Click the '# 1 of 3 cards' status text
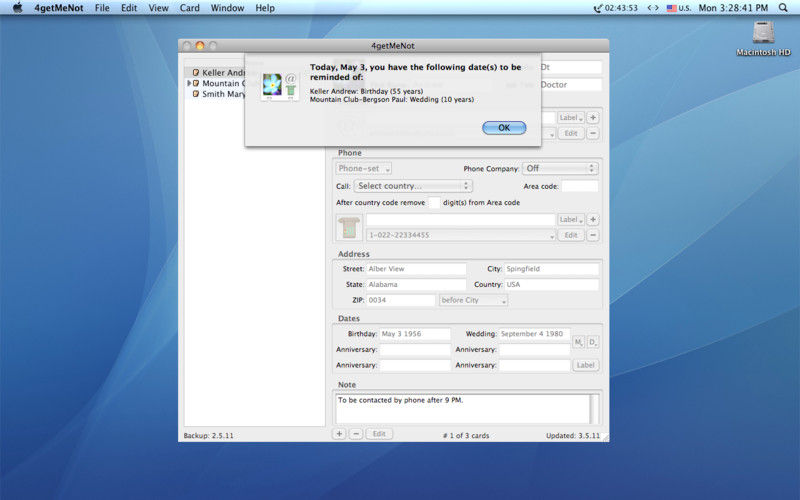Screen dimensions: 800x500 pos(466,436)
